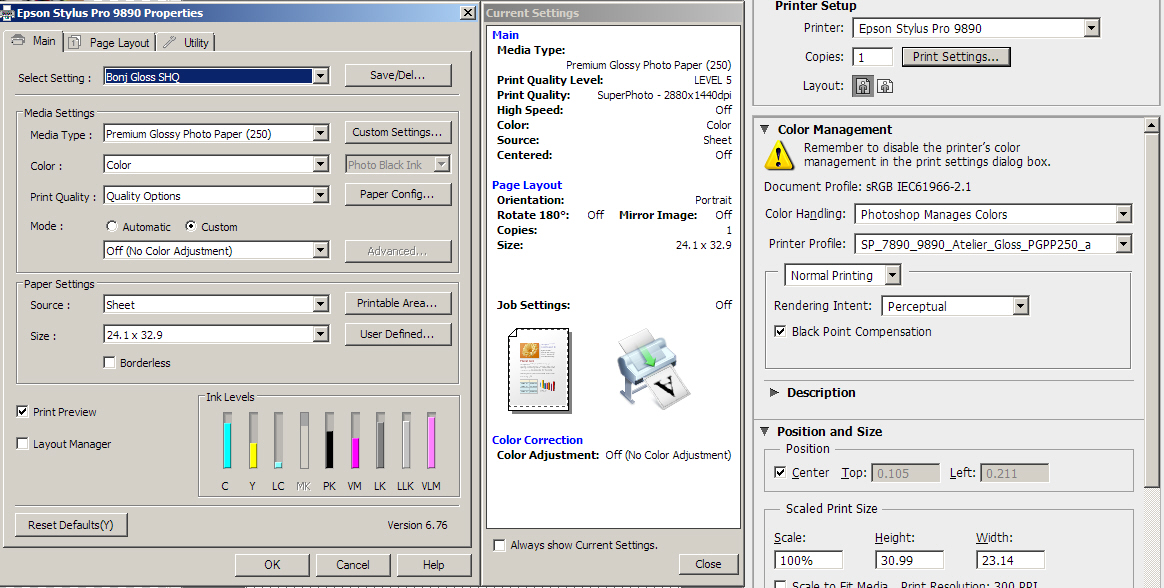
Task: Click the yellow warning icon
Action: [779, 154]
